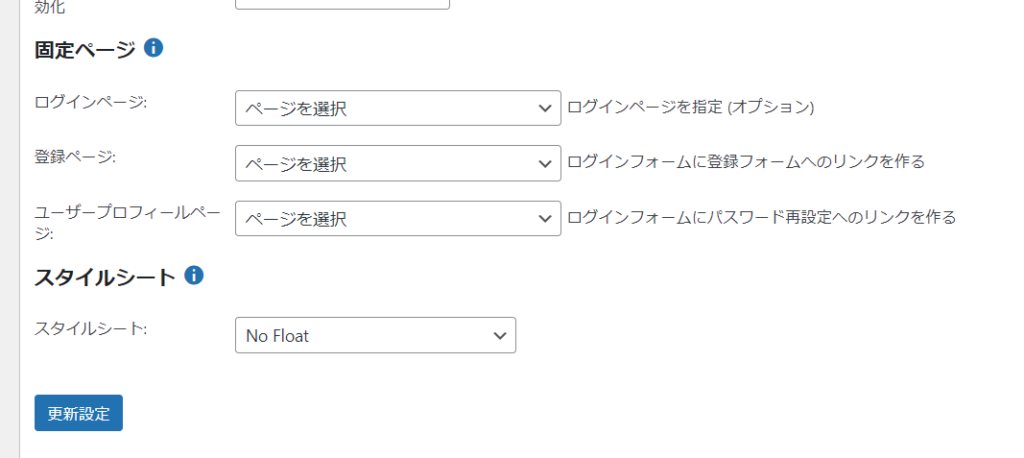Screen dimensions: 1024x458
Task: Click the スタイルシート section heading
Action: click(105, 278)
